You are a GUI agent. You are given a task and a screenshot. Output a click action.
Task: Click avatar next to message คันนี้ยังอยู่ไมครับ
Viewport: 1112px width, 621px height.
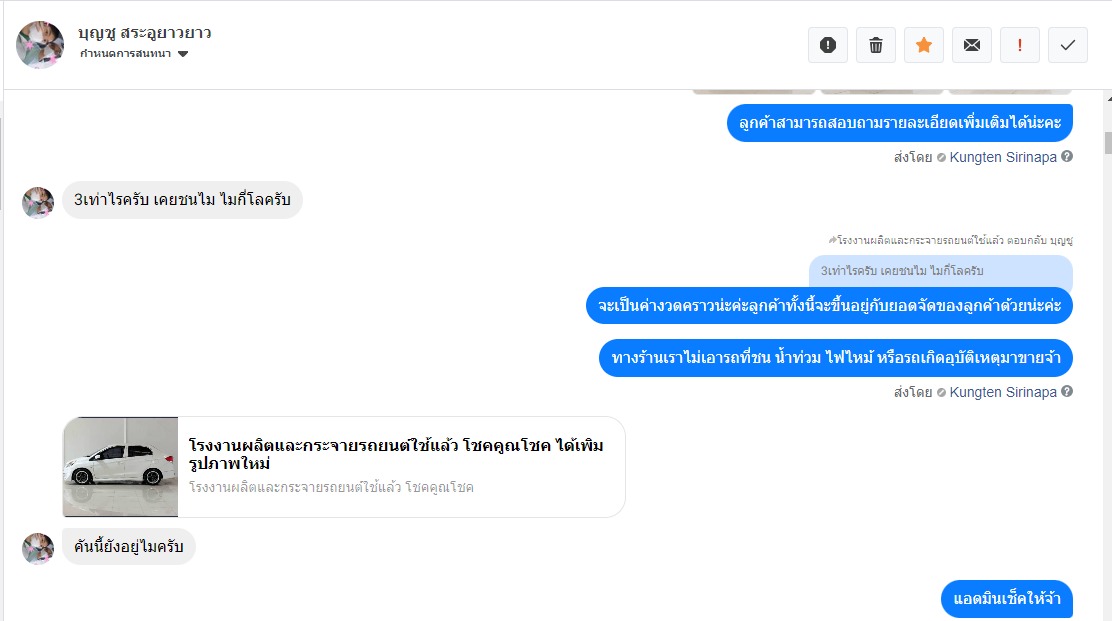coord(38,548)
